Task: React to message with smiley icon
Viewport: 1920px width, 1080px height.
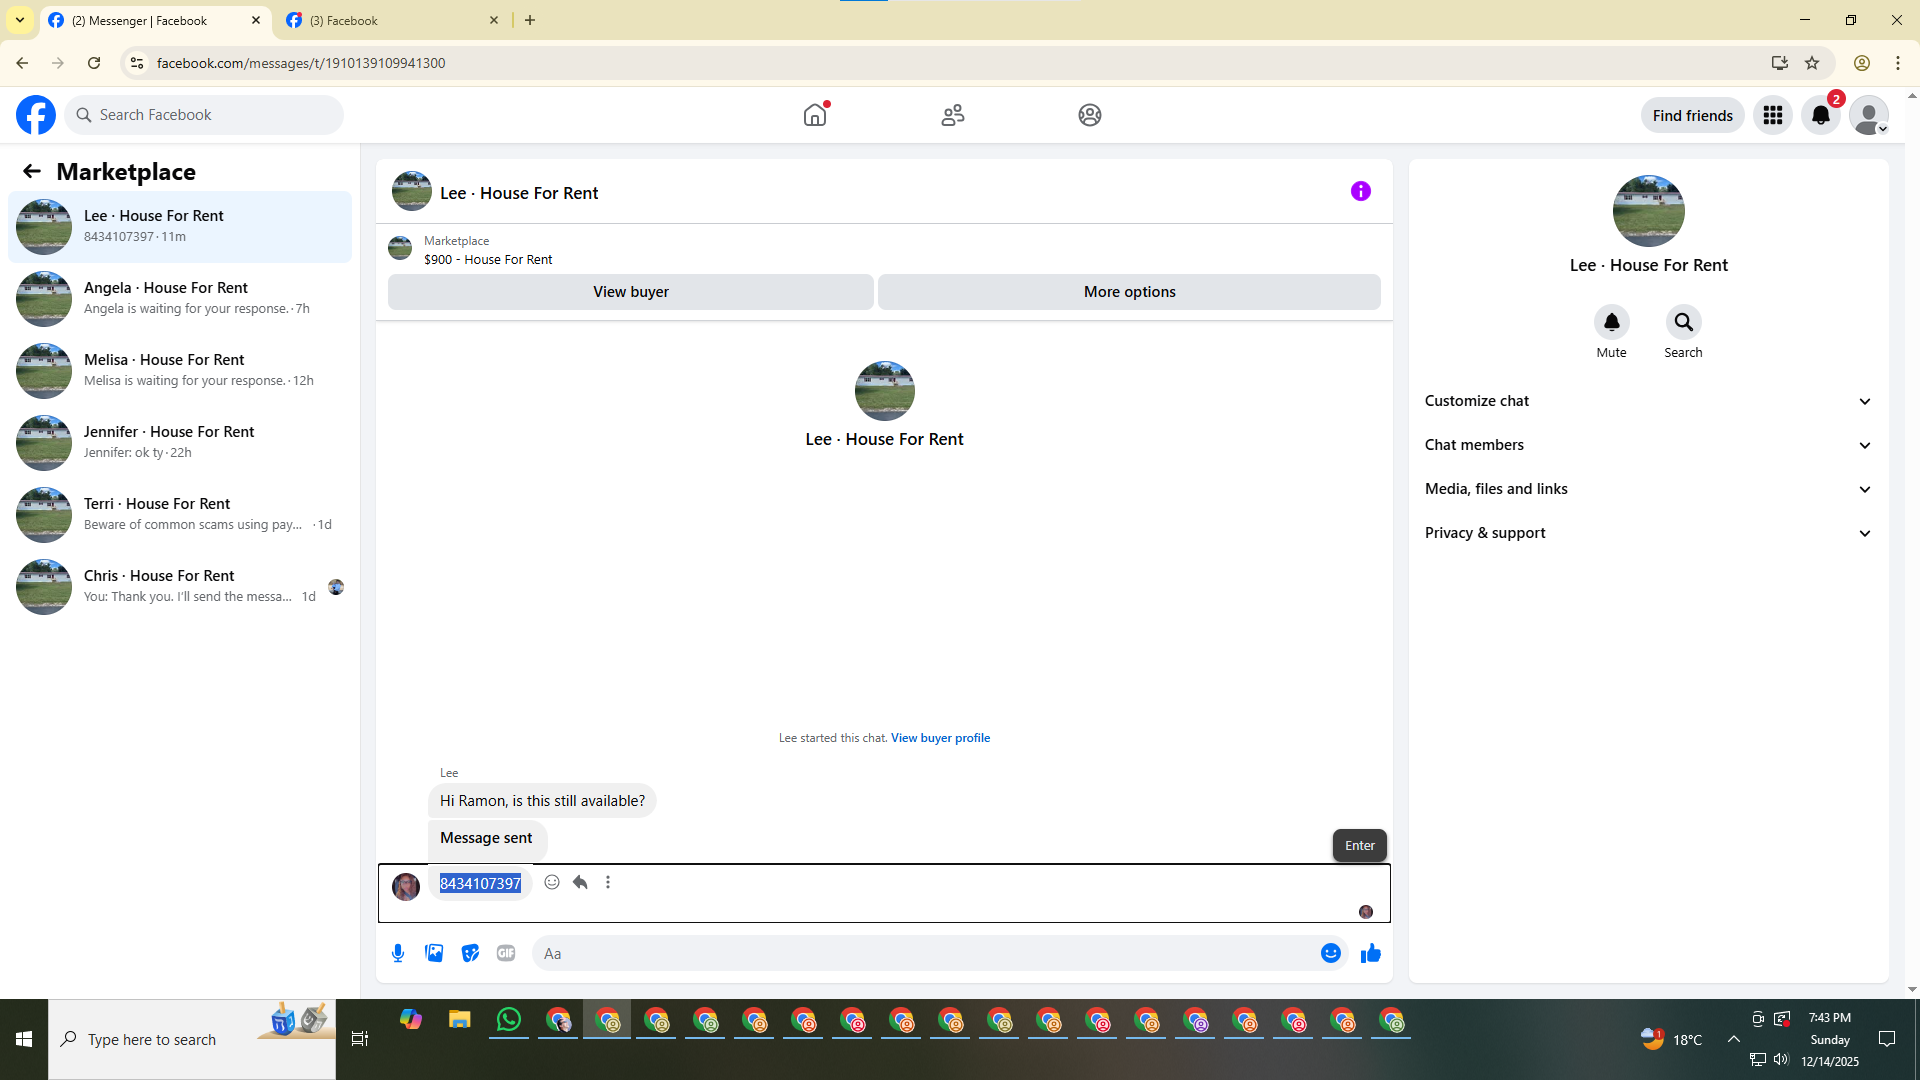Action: pyautogui.click(x=552, y=882)
